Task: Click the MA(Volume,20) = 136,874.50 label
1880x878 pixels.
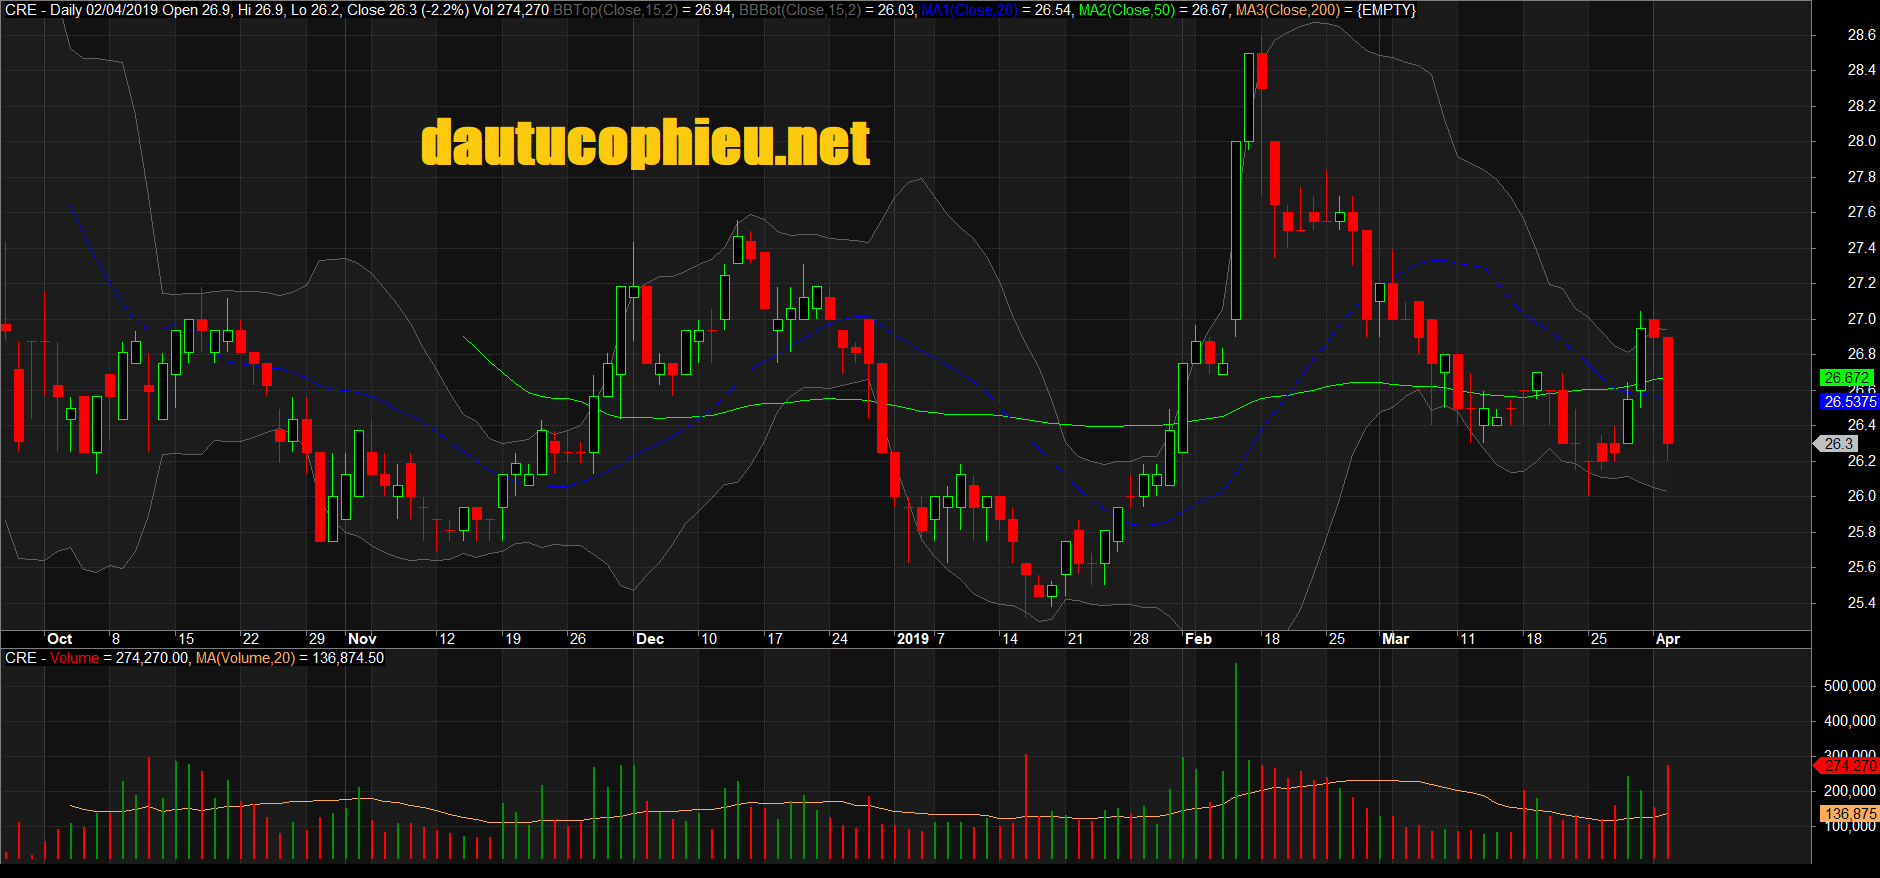Action: [290, 658]
